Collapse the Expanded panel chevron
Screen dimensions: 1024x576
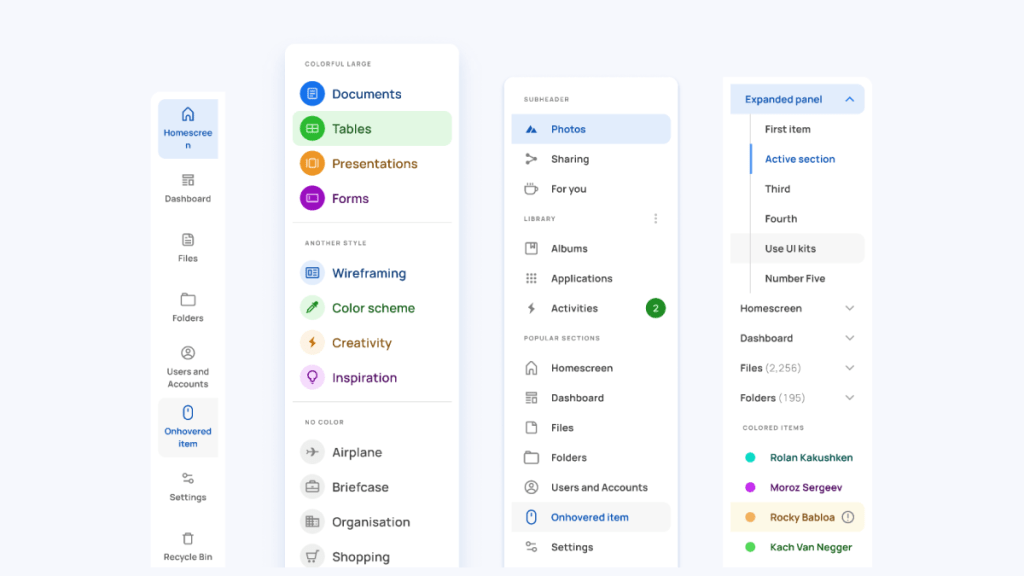coord(849,100)
